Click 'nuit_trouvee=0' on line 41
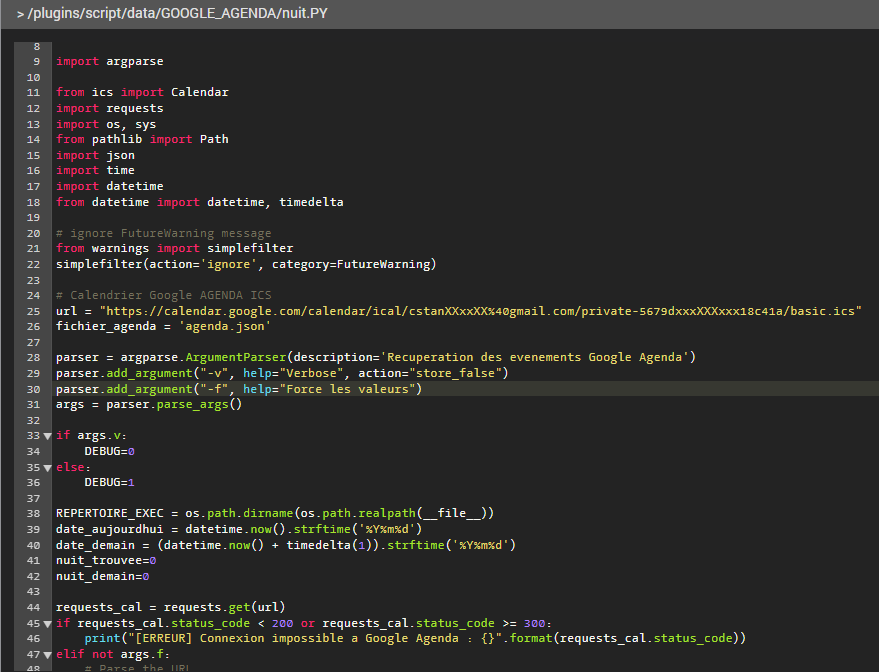 106,560
